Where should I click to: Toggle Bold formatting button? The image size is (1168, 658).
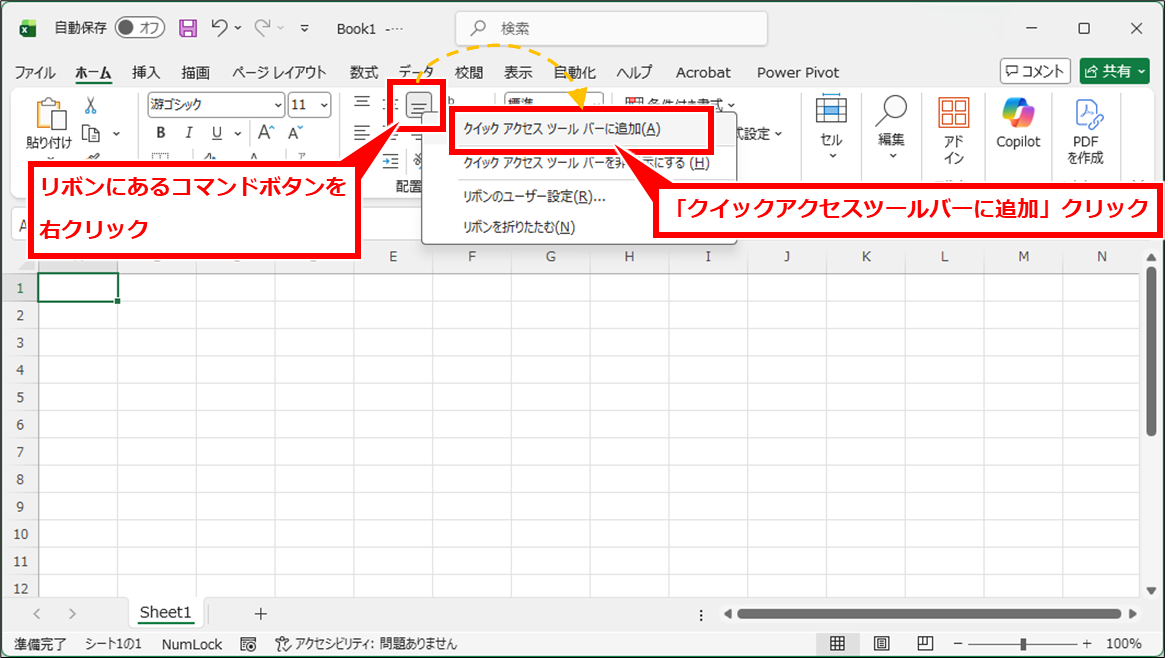(x=160, y=133)
